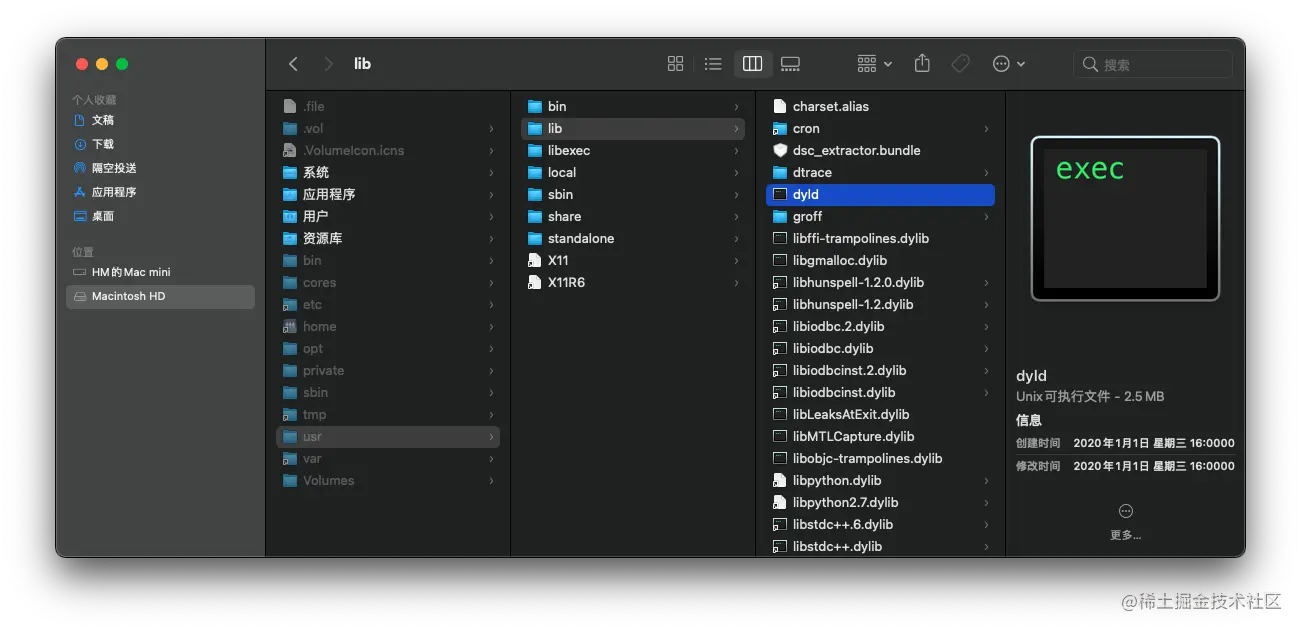Expand the dtrace folder chevron
The height and width of the screenshot is (631, 1301).
point(986,172)
